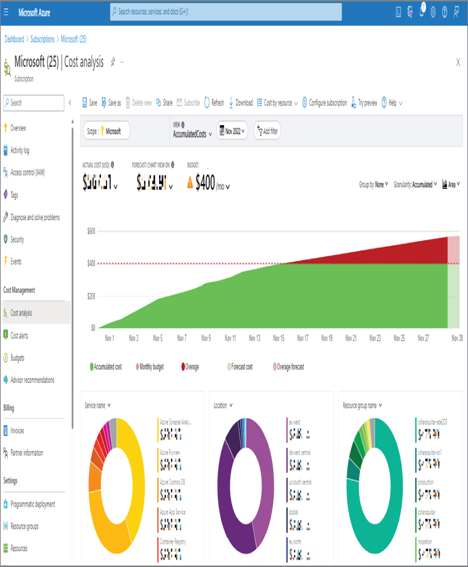Expand the $400 budget dropdown
The width and height of the screenshot is (468, 567).
227,187
